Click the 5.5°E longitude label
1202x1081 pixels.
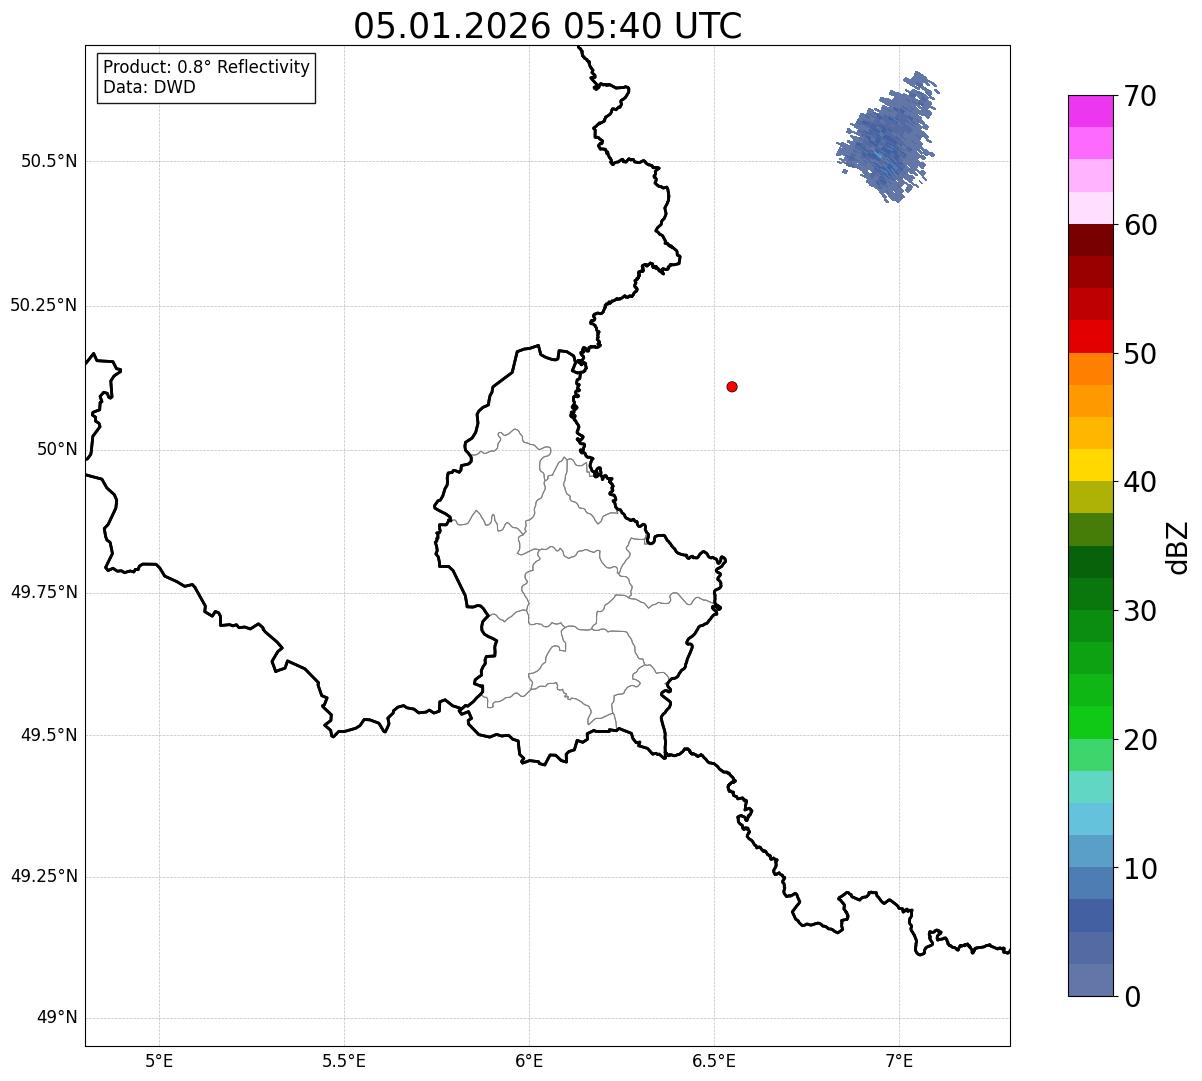point(344,1060)
